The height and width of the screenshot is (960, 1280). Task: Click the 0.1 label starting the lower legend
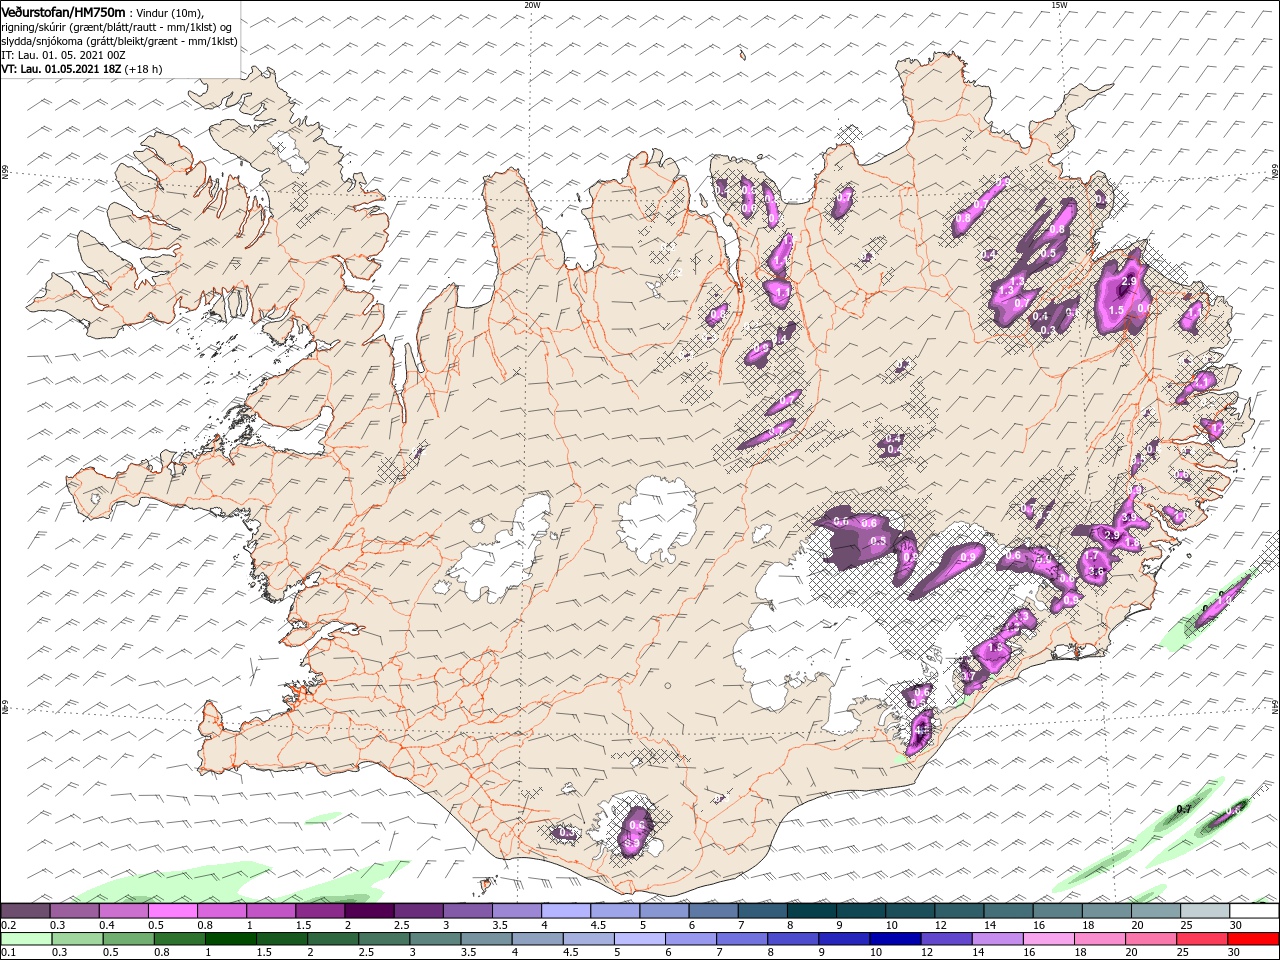7,953
